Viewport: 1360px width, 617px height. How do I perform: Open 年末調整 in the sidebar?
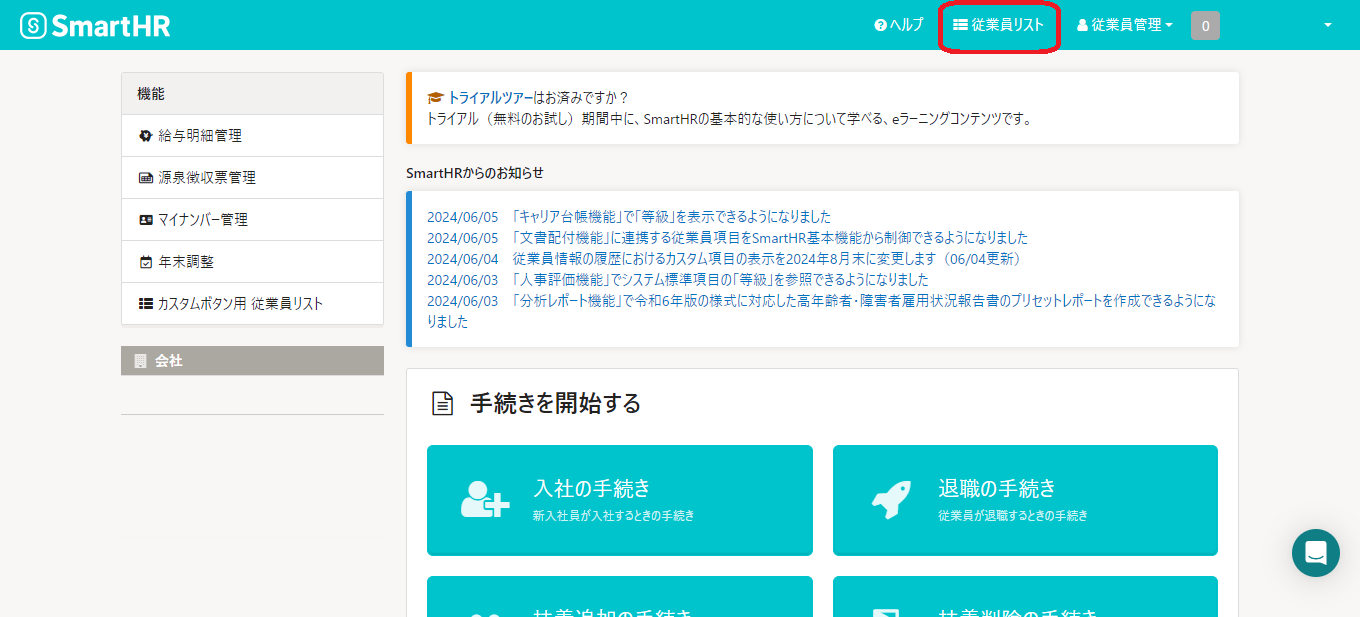click(252, 262)
